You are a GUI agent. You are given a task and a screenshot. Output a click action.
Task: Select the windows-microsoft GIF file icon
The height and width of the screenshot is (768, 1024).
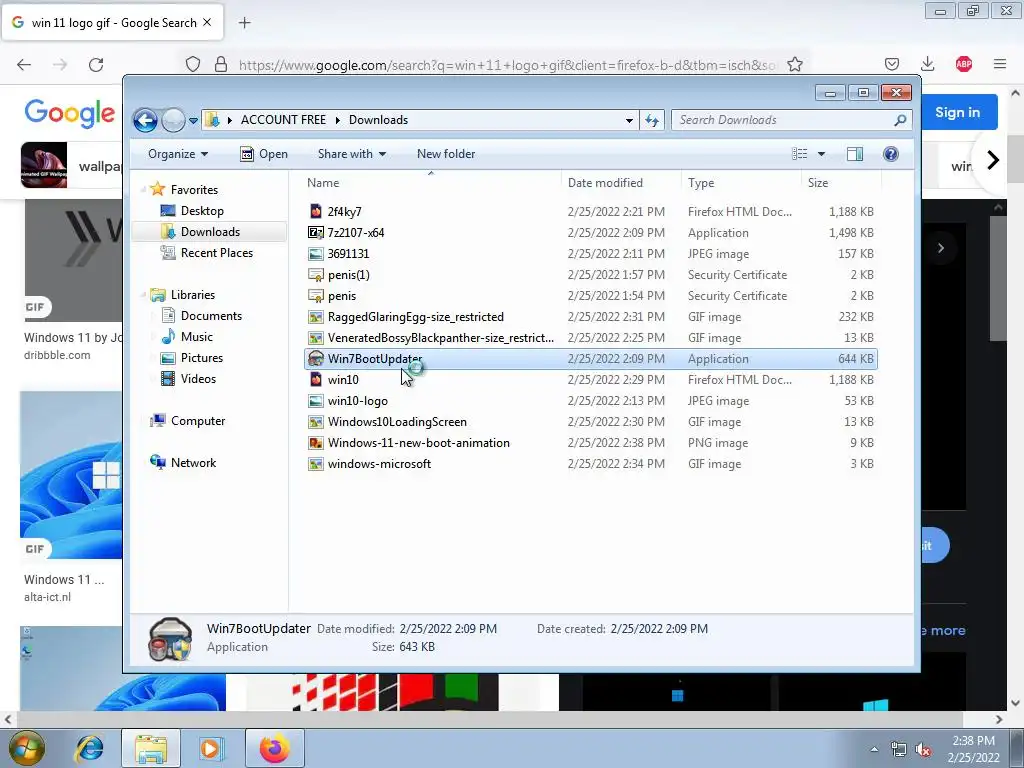(316, 464)
